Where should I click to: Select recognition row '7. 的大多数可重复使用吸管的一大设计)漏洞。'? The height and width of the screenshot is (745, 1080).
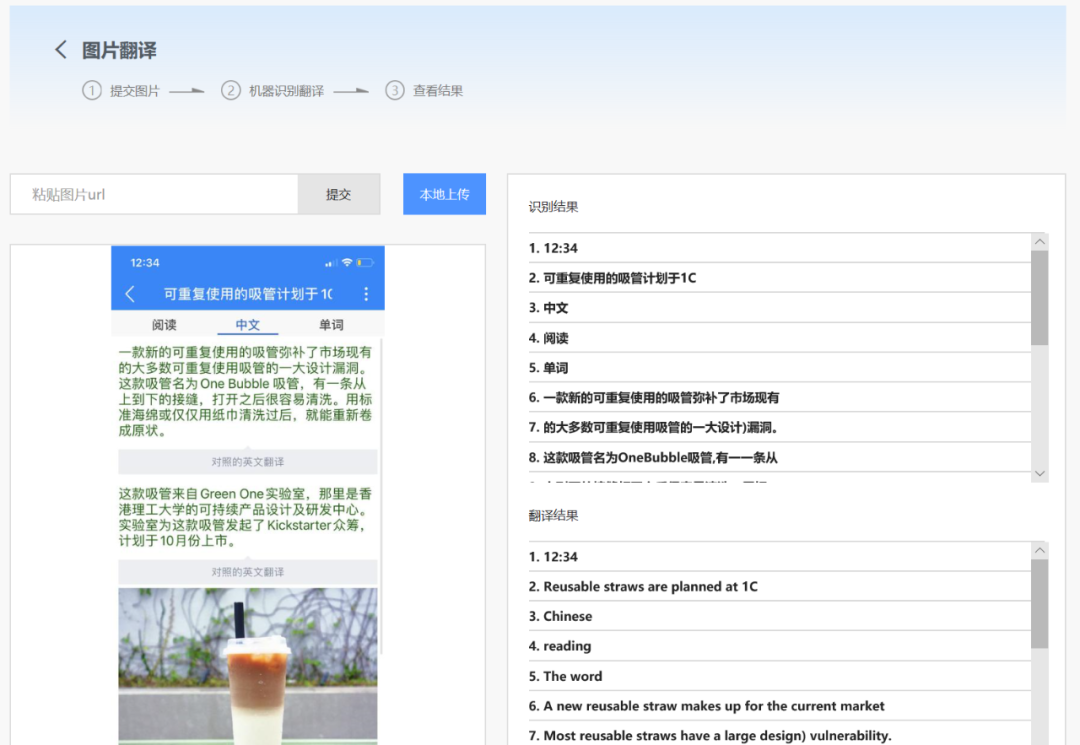(x=780, y=427)
